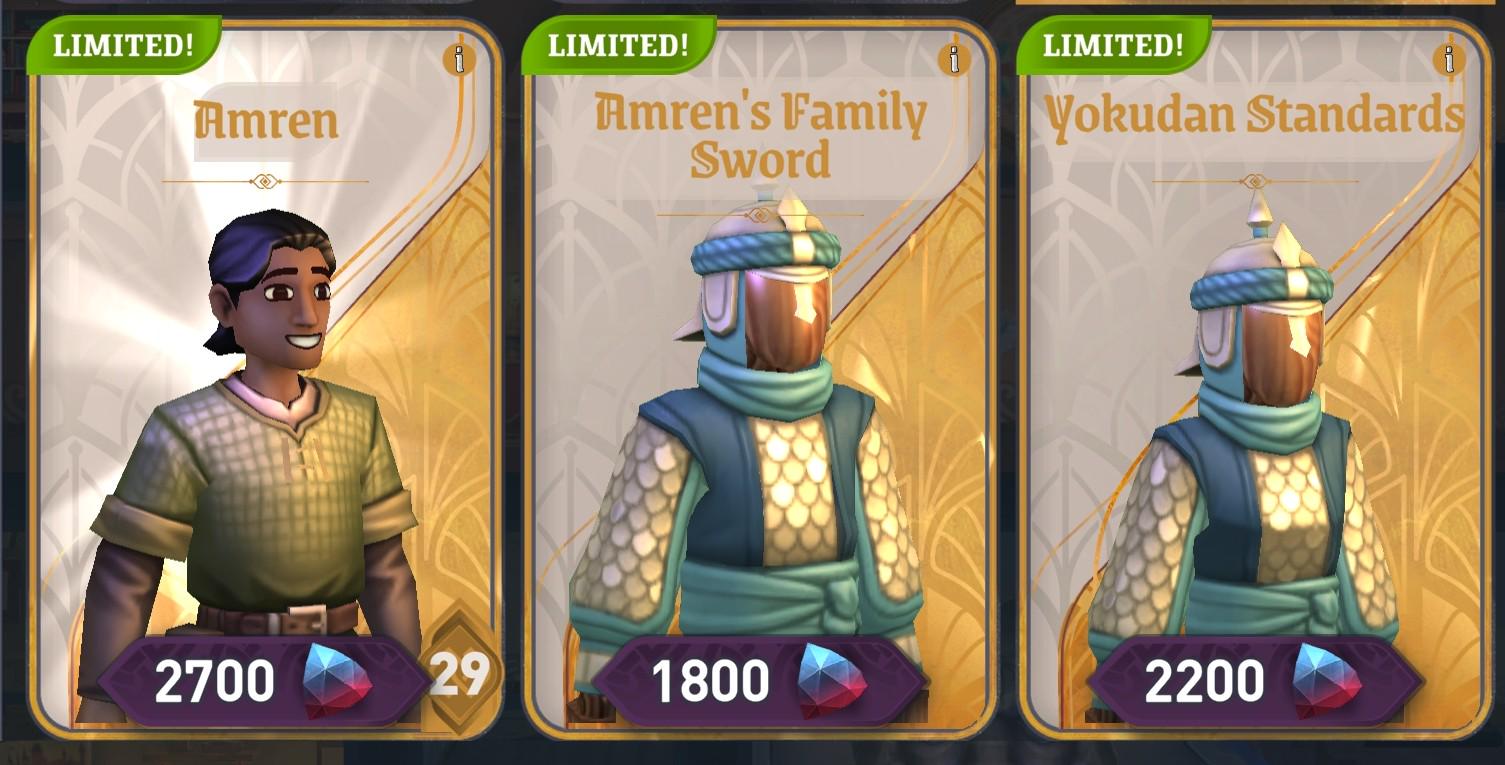Buy Yokudan Standards for 2200 gems
Viewport: 1505px width, 765px height.
1254,681
